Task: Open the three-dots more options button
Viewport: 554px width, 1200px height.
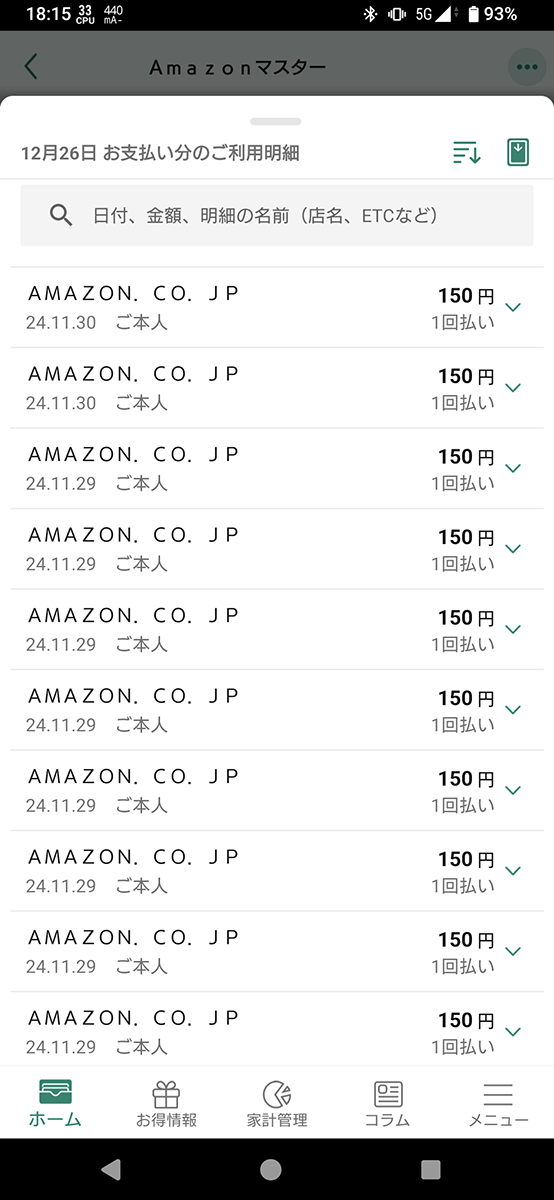Action: (526, 67)
